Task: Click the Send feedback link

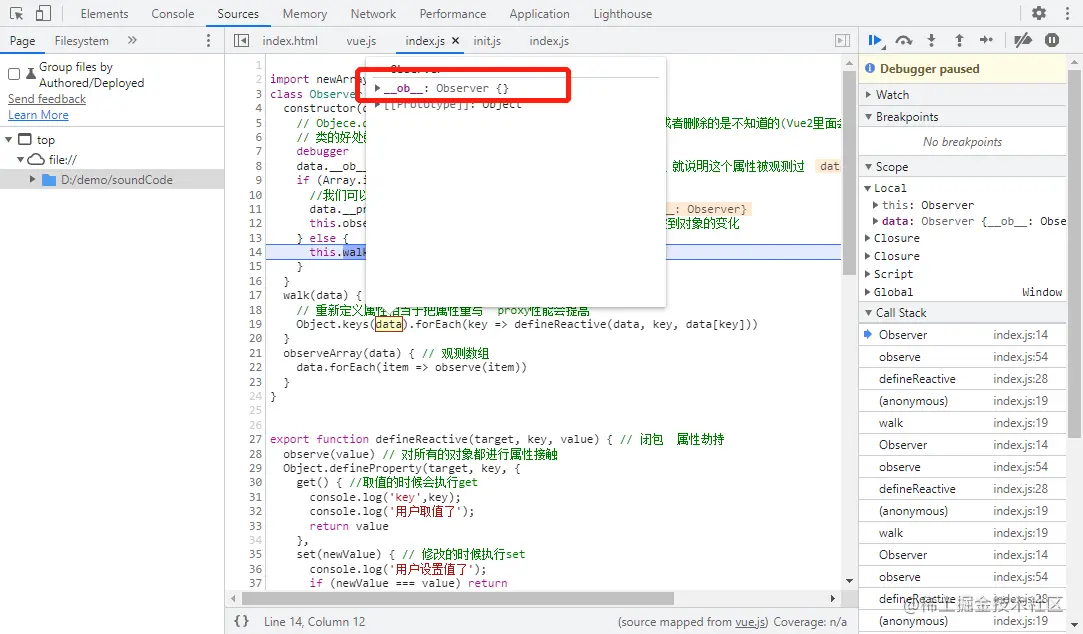Action: 47,99
